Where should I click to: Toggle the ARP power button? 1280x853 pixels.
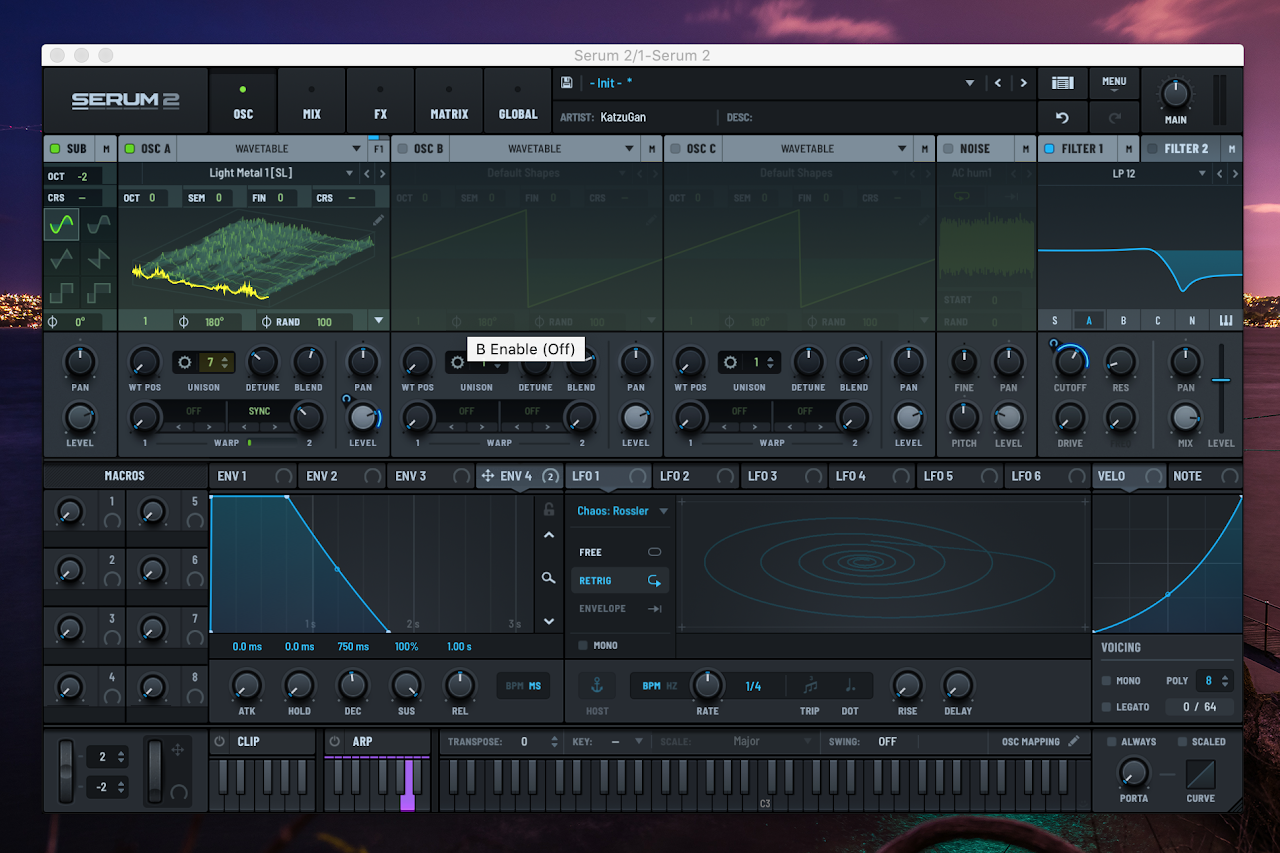[x=335, y=742]
